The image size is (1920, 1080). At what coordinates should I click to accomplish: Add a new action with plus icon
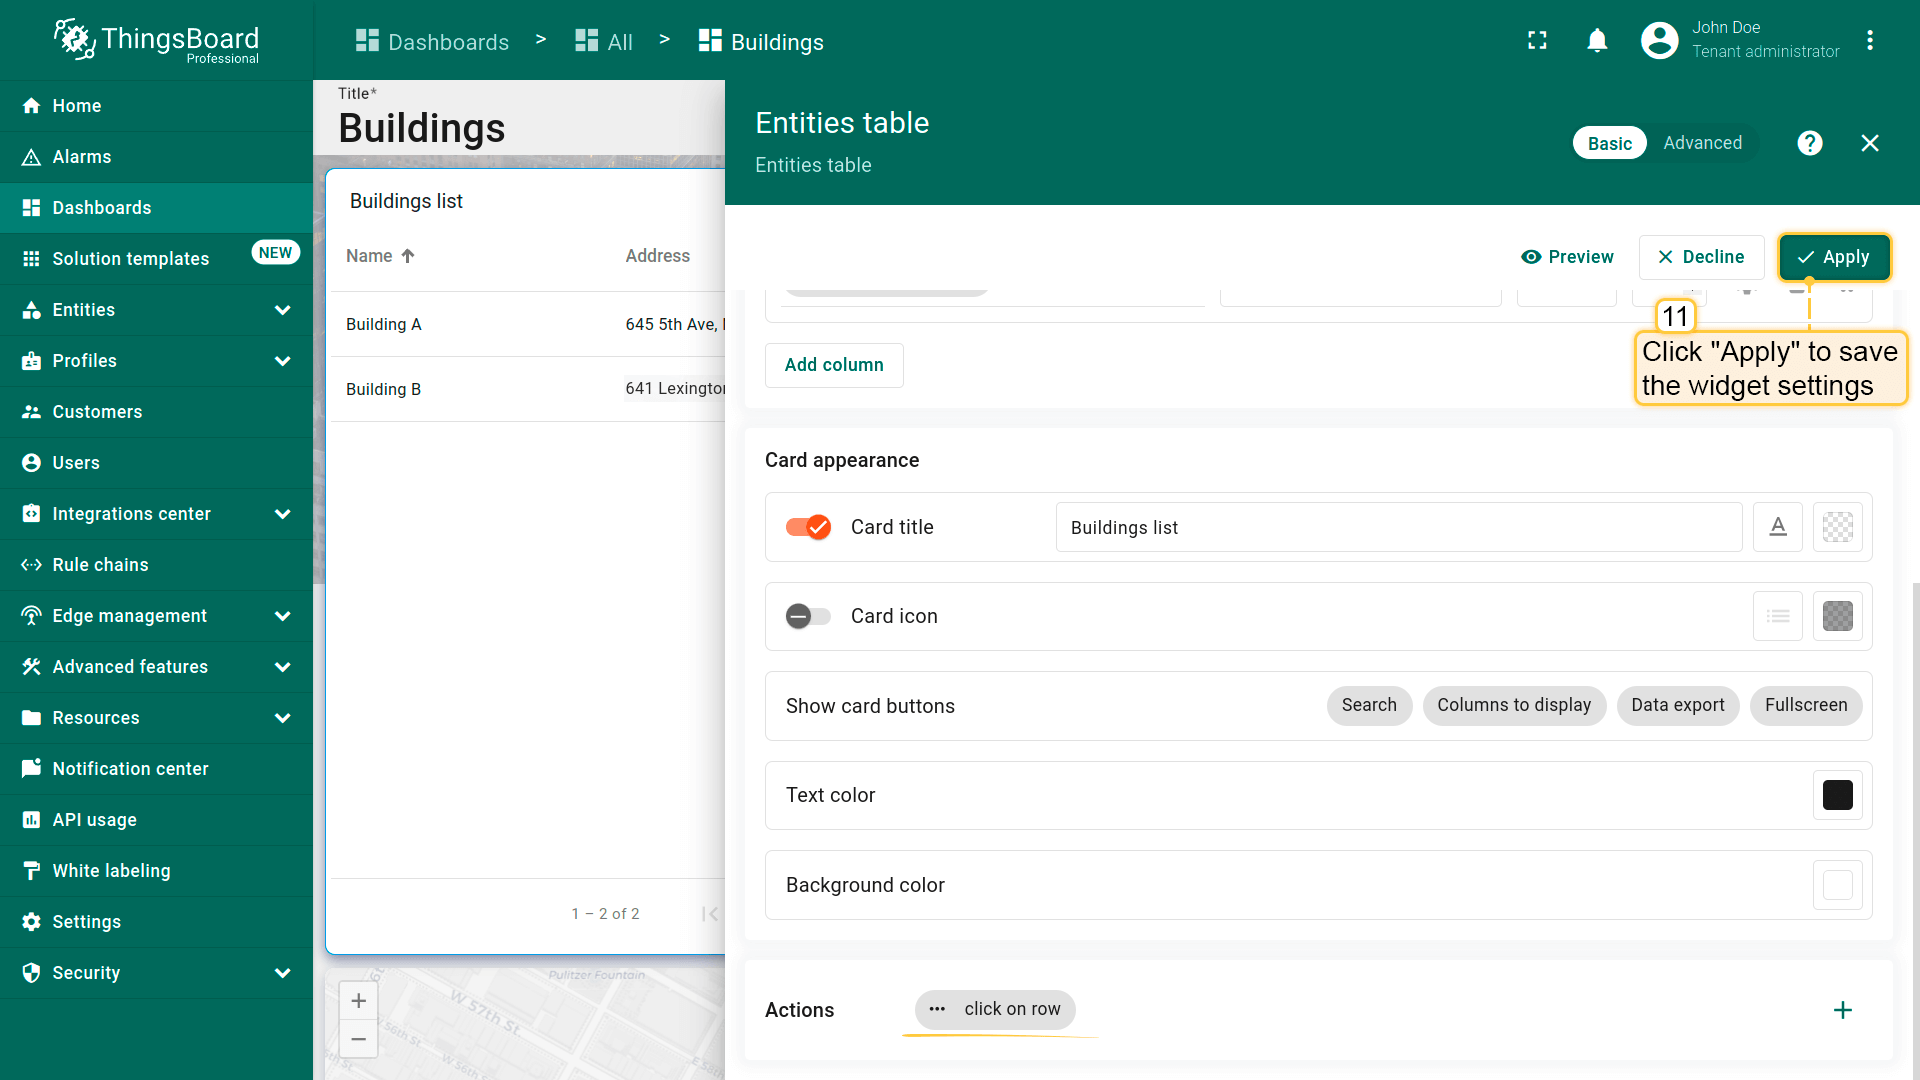point(1842,1010)
